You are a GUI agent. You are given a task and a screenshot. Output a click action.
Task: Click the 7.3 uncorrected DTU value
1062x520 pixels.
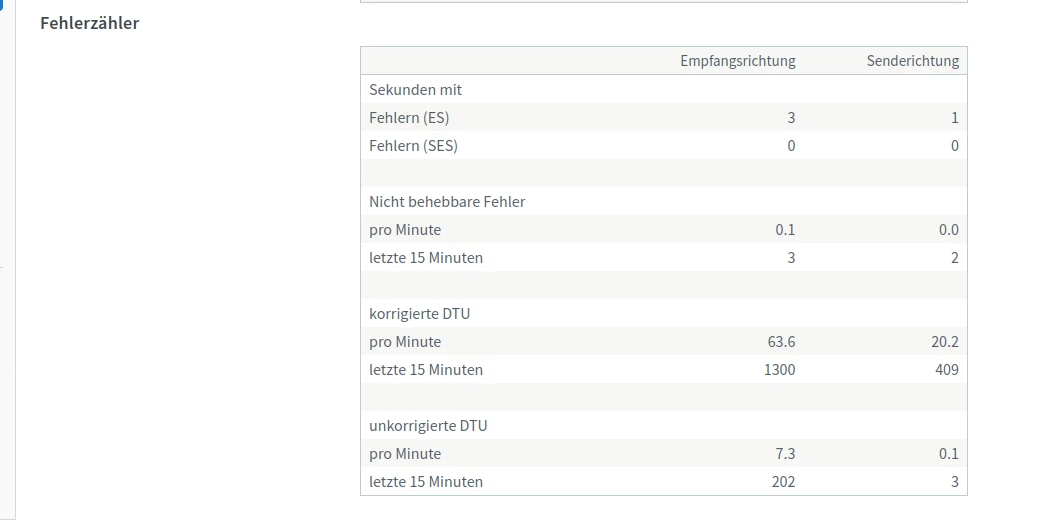785,454
